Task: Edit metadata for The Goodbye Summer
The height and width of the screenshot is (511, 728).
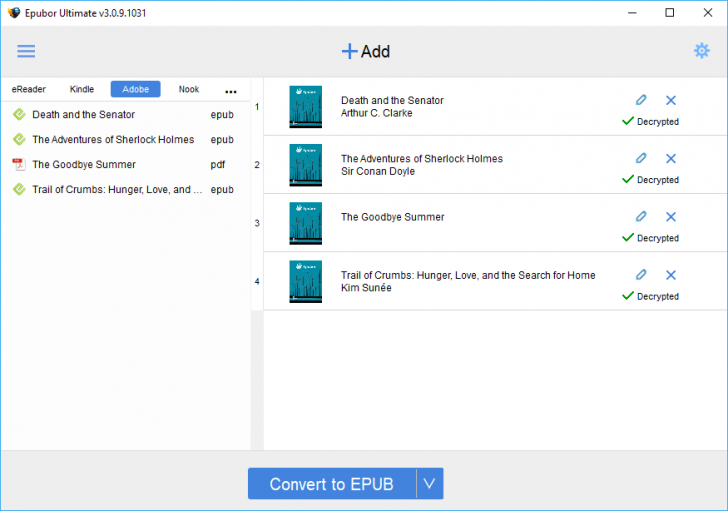Action: pos(641,216)
